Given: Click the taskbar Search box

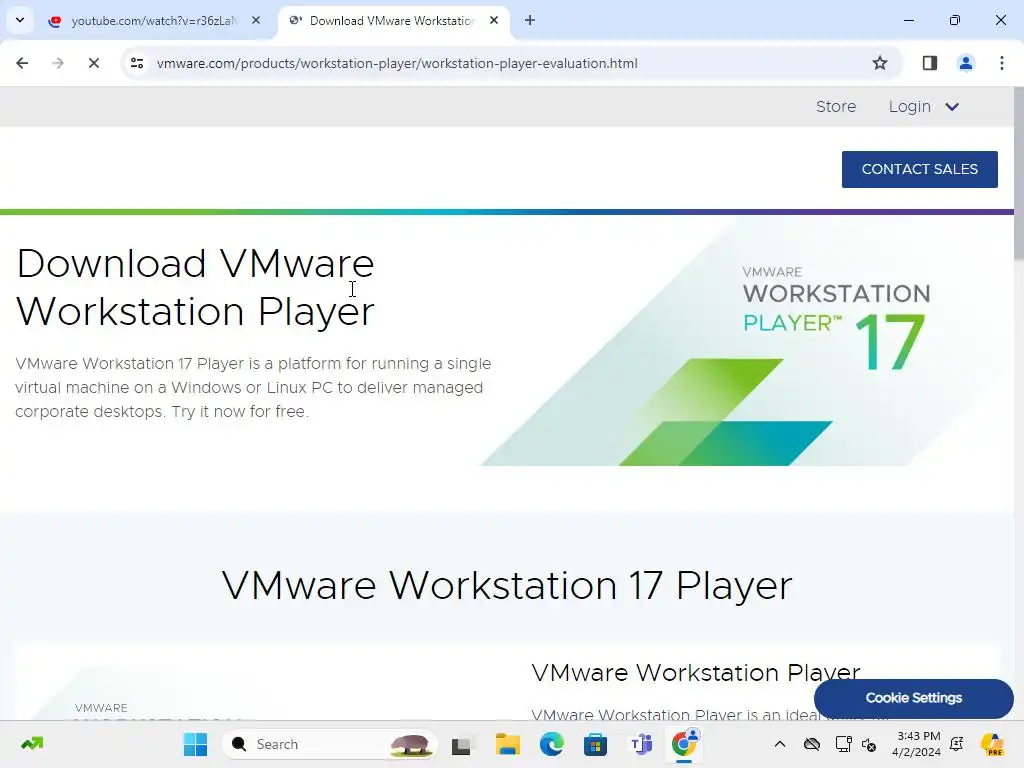Looking at the screenshot, I should (x=330, y=744).
